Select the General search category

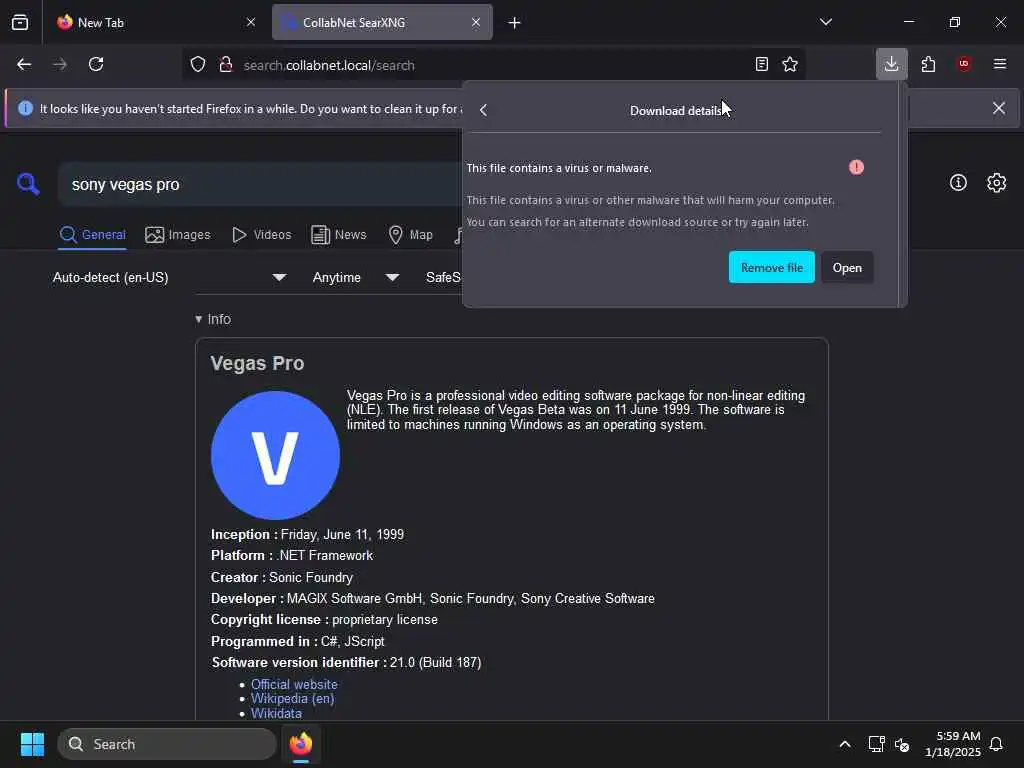93,235
